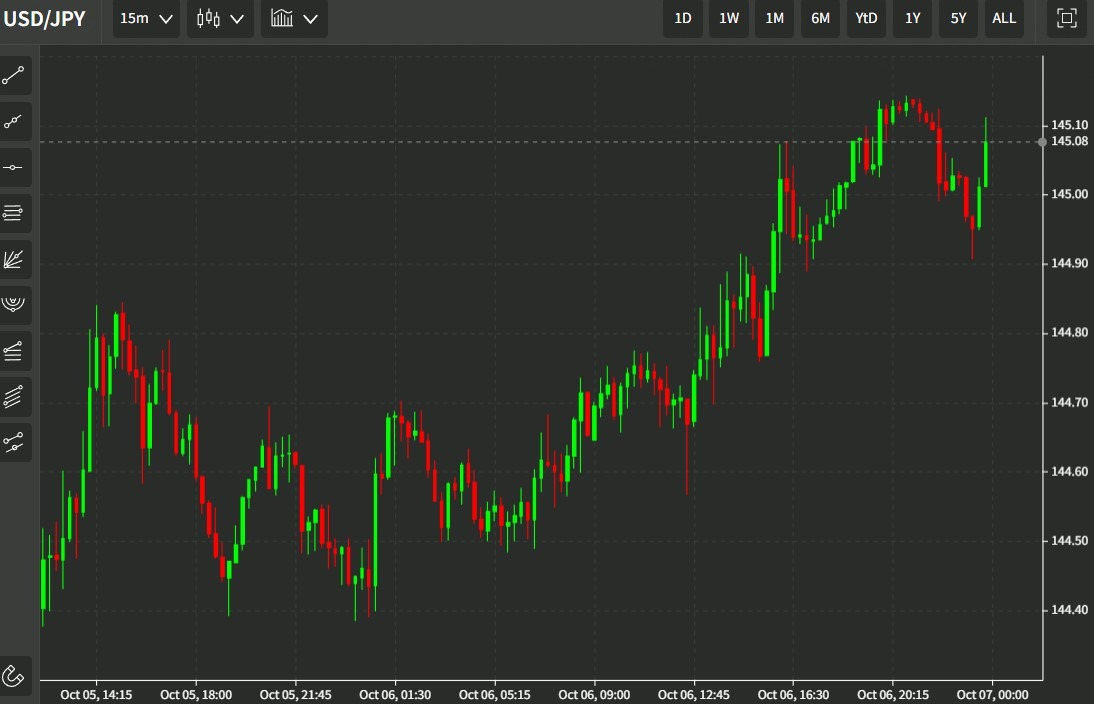1094x704 pixels.
Task: Open the 15m interval dropdown
Action: 146,19
